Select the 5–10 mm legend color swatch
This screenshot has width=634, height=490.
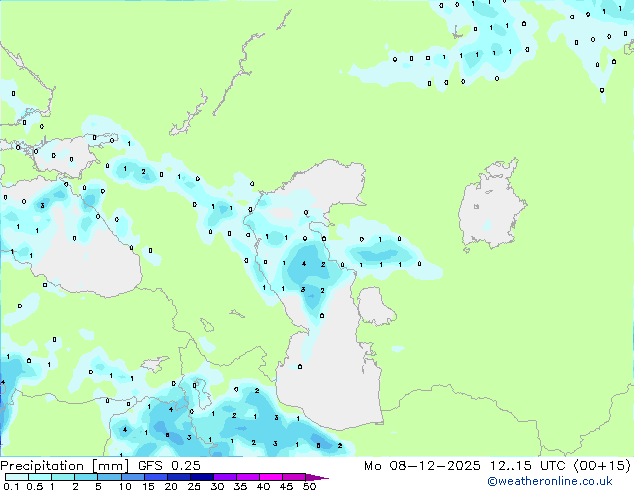(109, 477)
